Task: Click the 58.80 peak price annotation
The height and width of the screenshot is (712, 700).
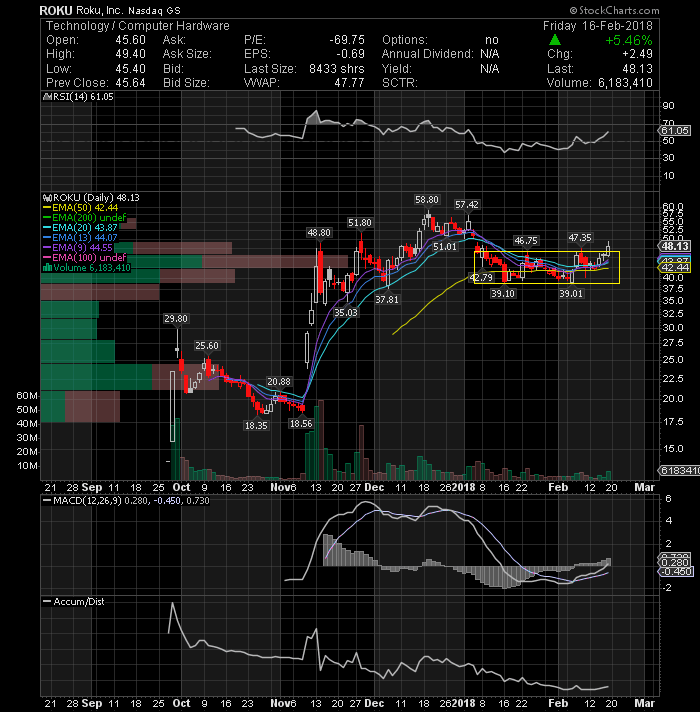Action: 427,200
